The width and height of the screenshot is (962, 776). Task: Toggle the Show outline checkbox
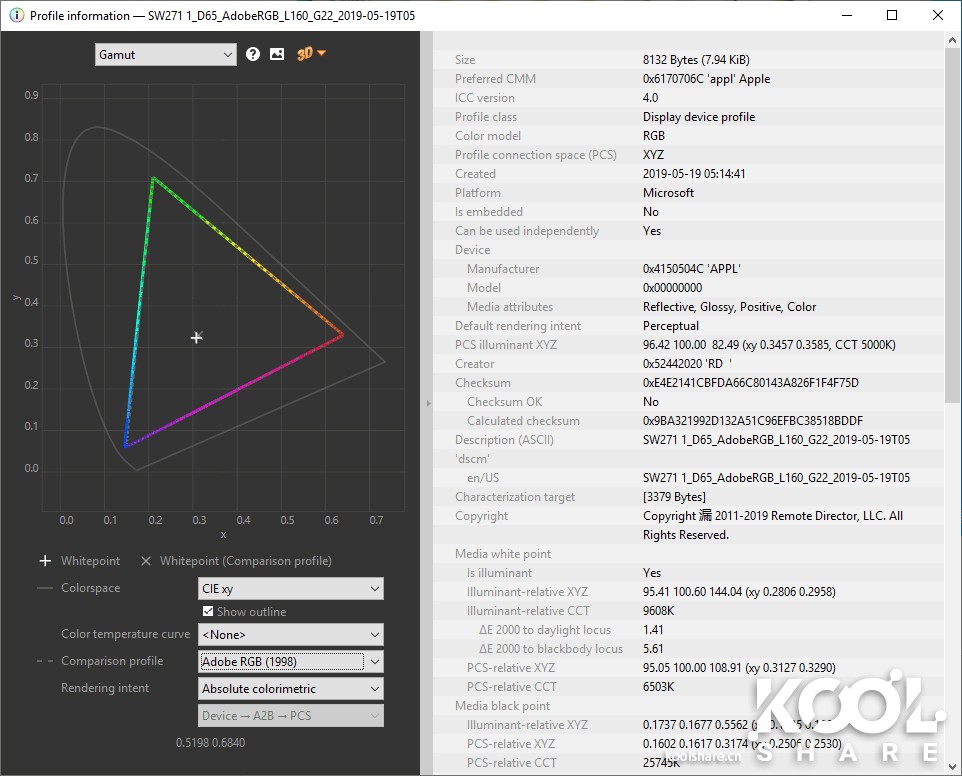(208, 611)
